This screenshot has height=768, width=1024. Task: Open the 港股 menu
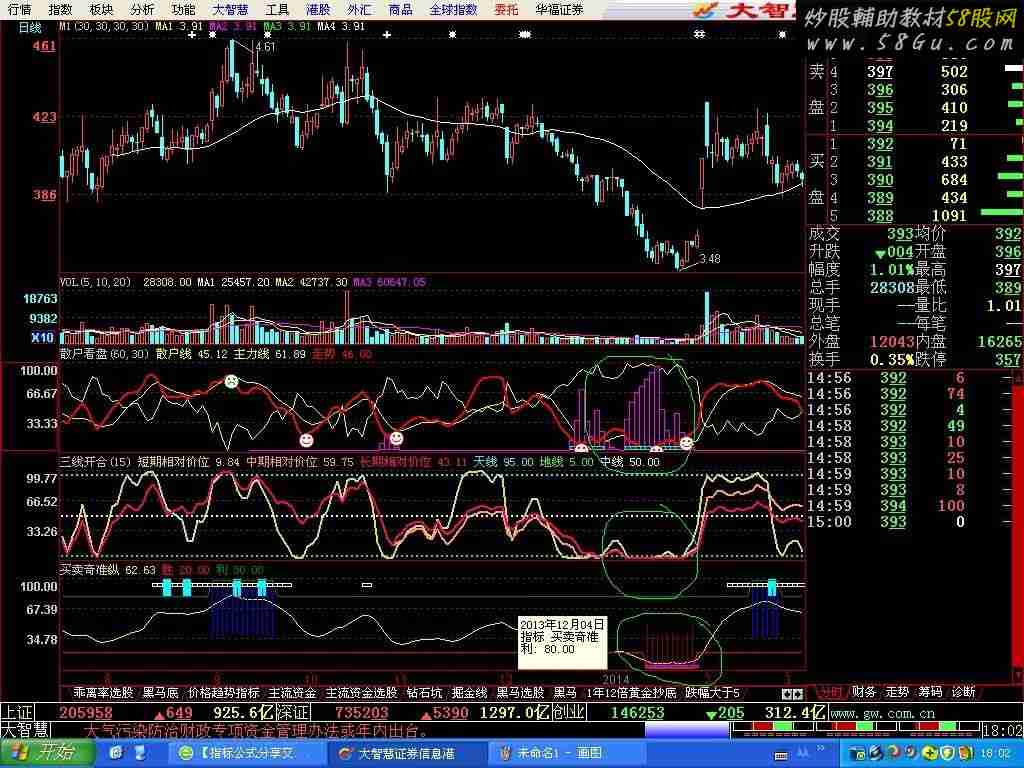tap(317, 9)
